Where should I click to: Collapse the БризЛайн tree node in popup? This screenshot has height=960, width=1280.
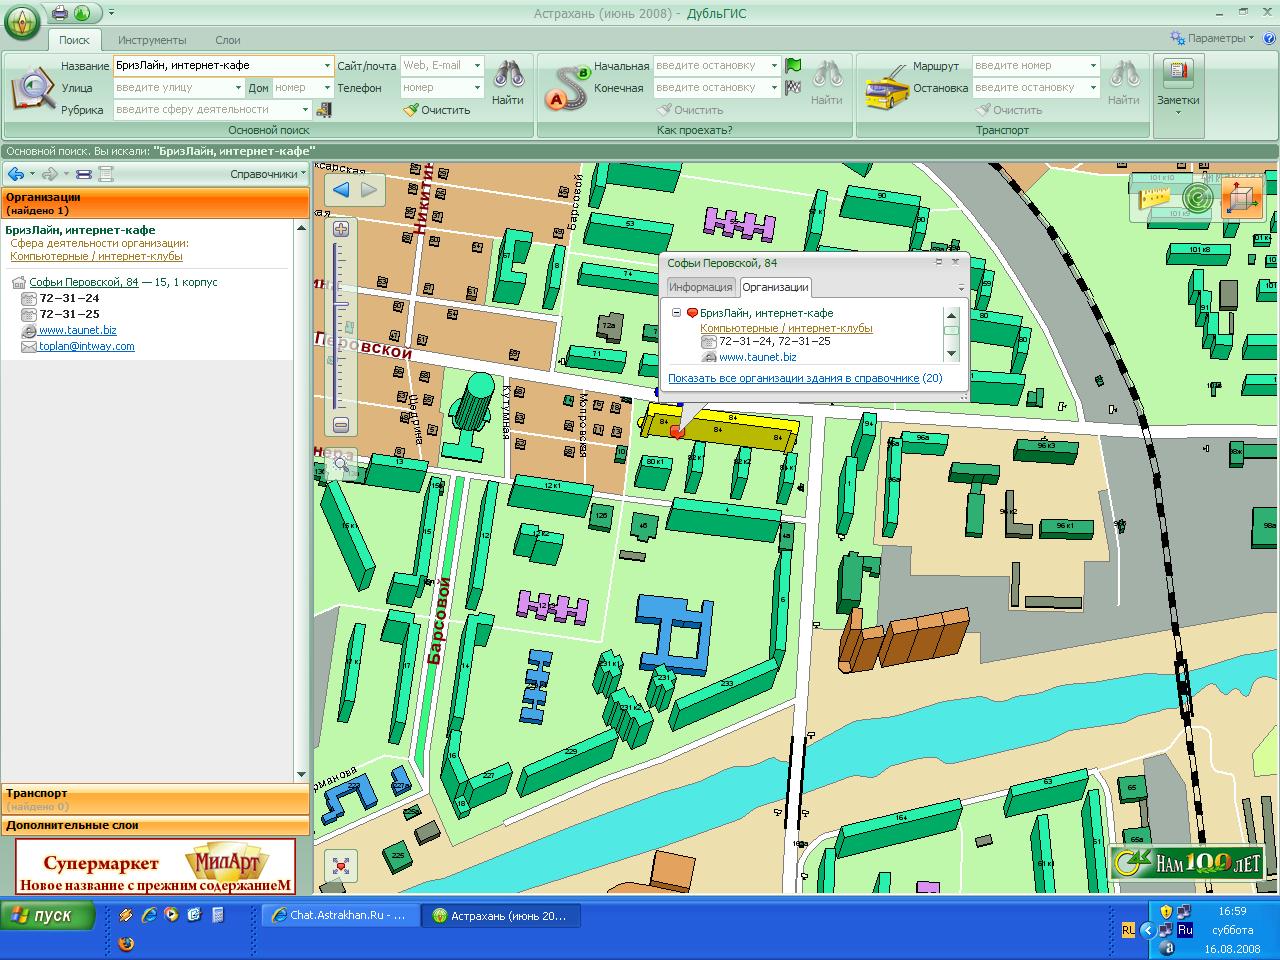pyautogui.click(x=676, y=313)
